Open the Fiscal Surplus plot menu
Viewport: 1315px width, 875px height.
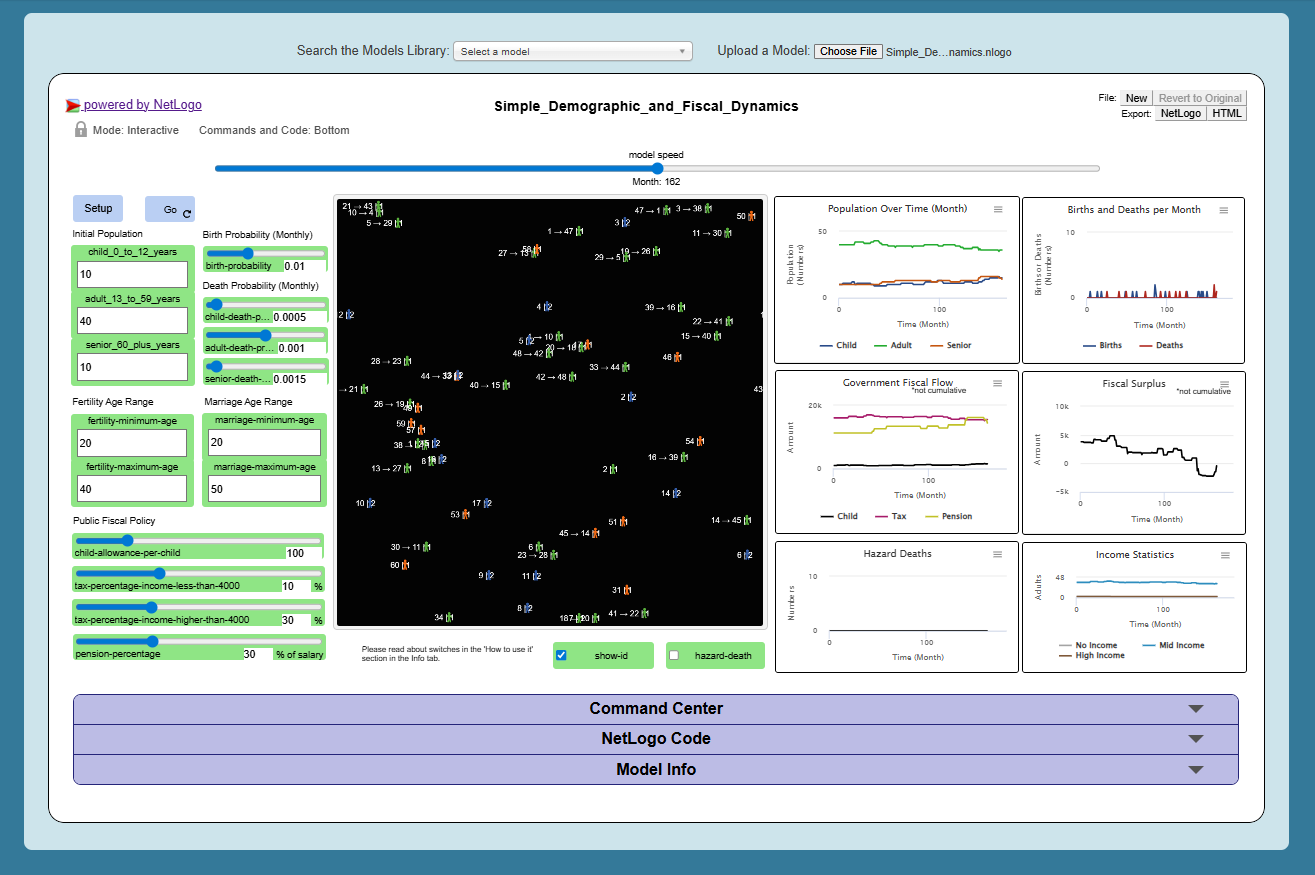[x=1224, y=383]
